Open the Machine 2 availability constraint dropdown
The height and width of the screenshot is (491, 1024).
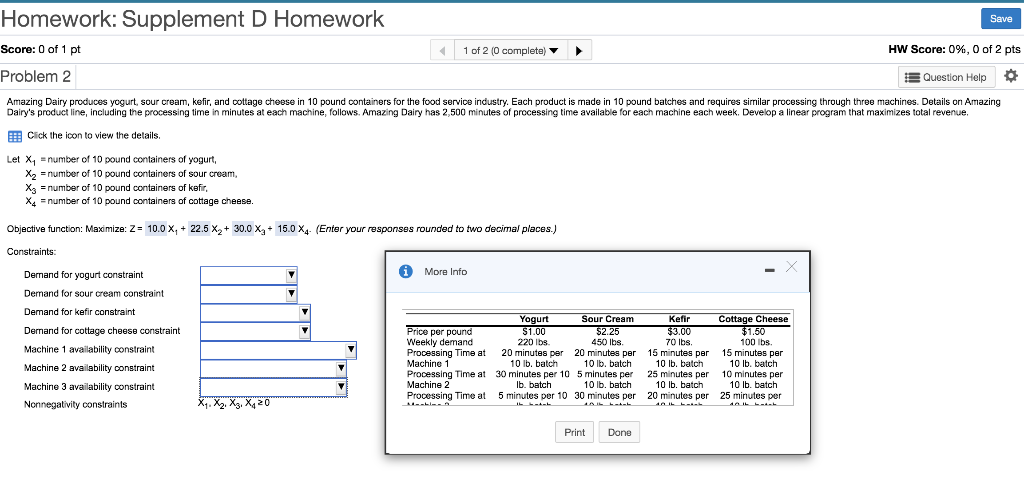(x=273, y=369)
